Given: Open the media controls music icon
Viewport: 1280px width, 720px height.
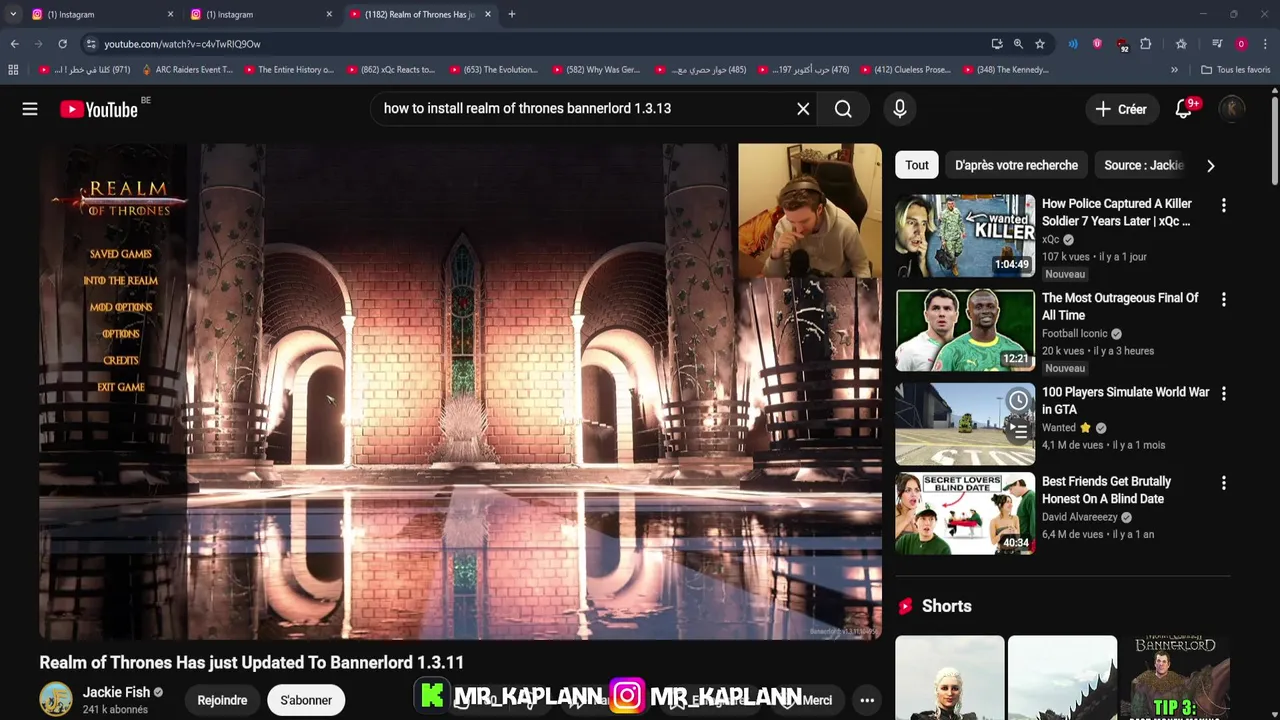Looking at the screenshot, I should [1217, 44].
